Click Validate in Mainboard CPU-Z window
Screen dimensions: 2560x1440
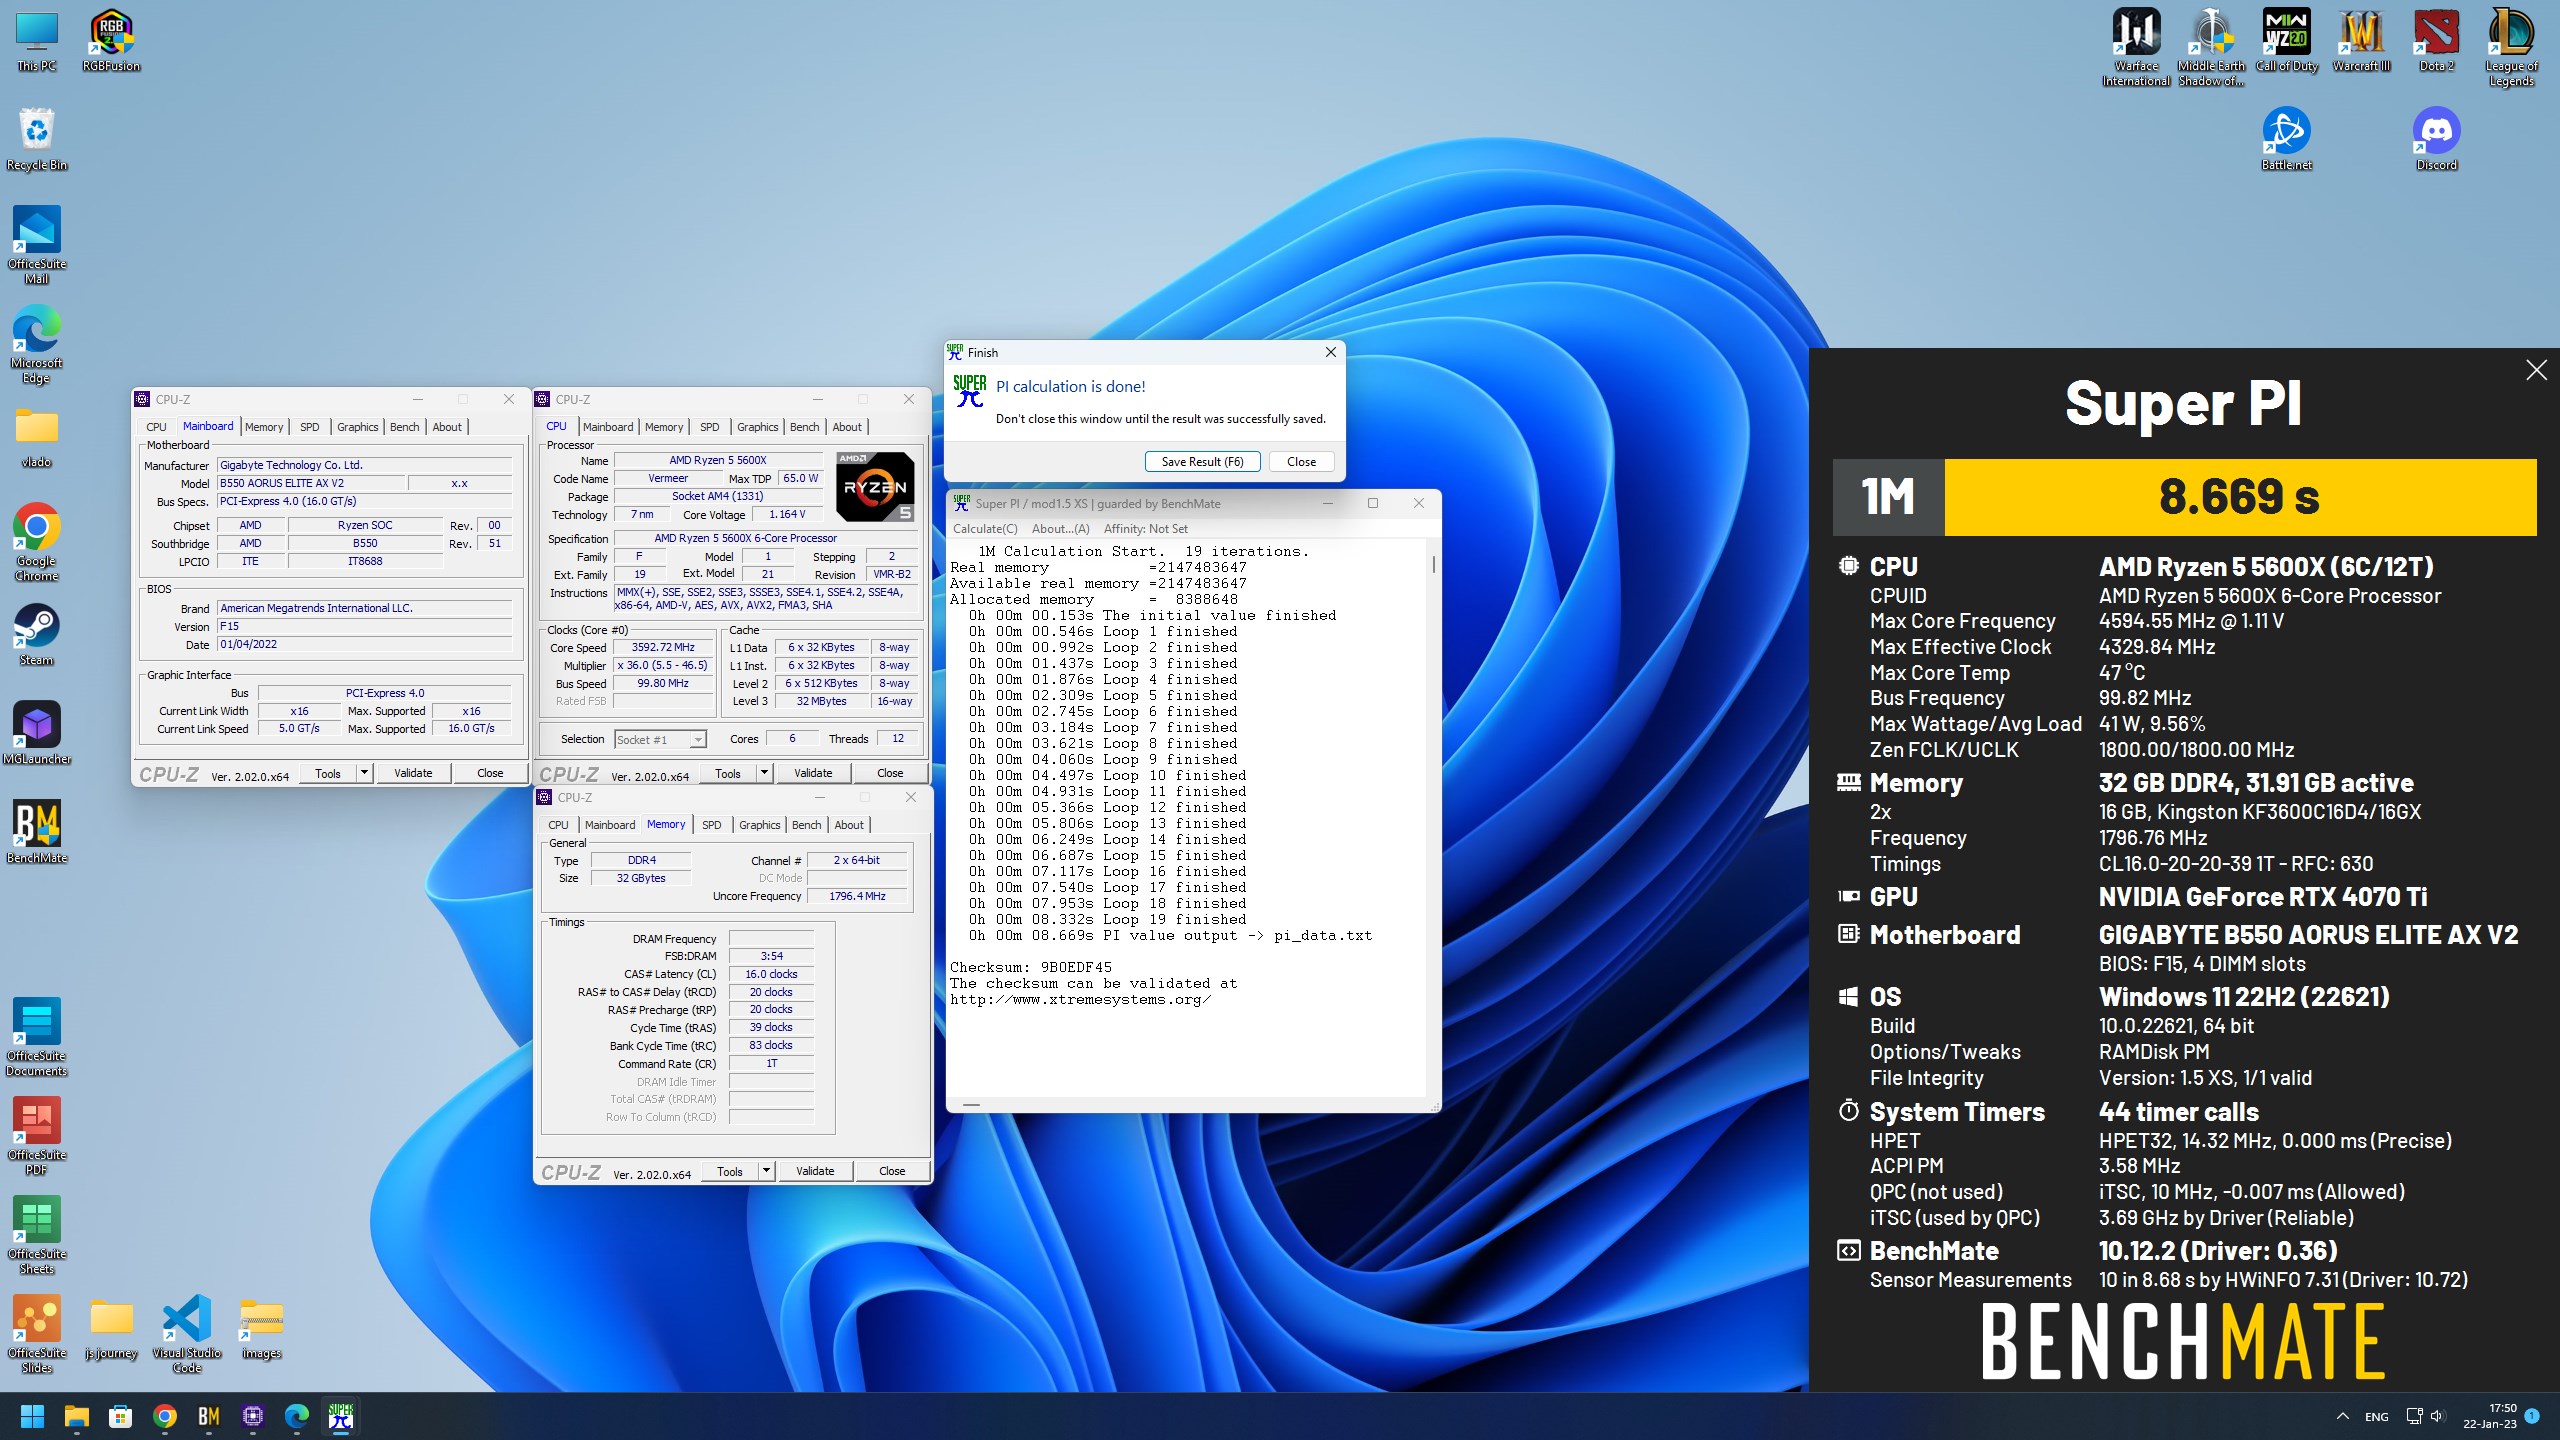[413, 773]
